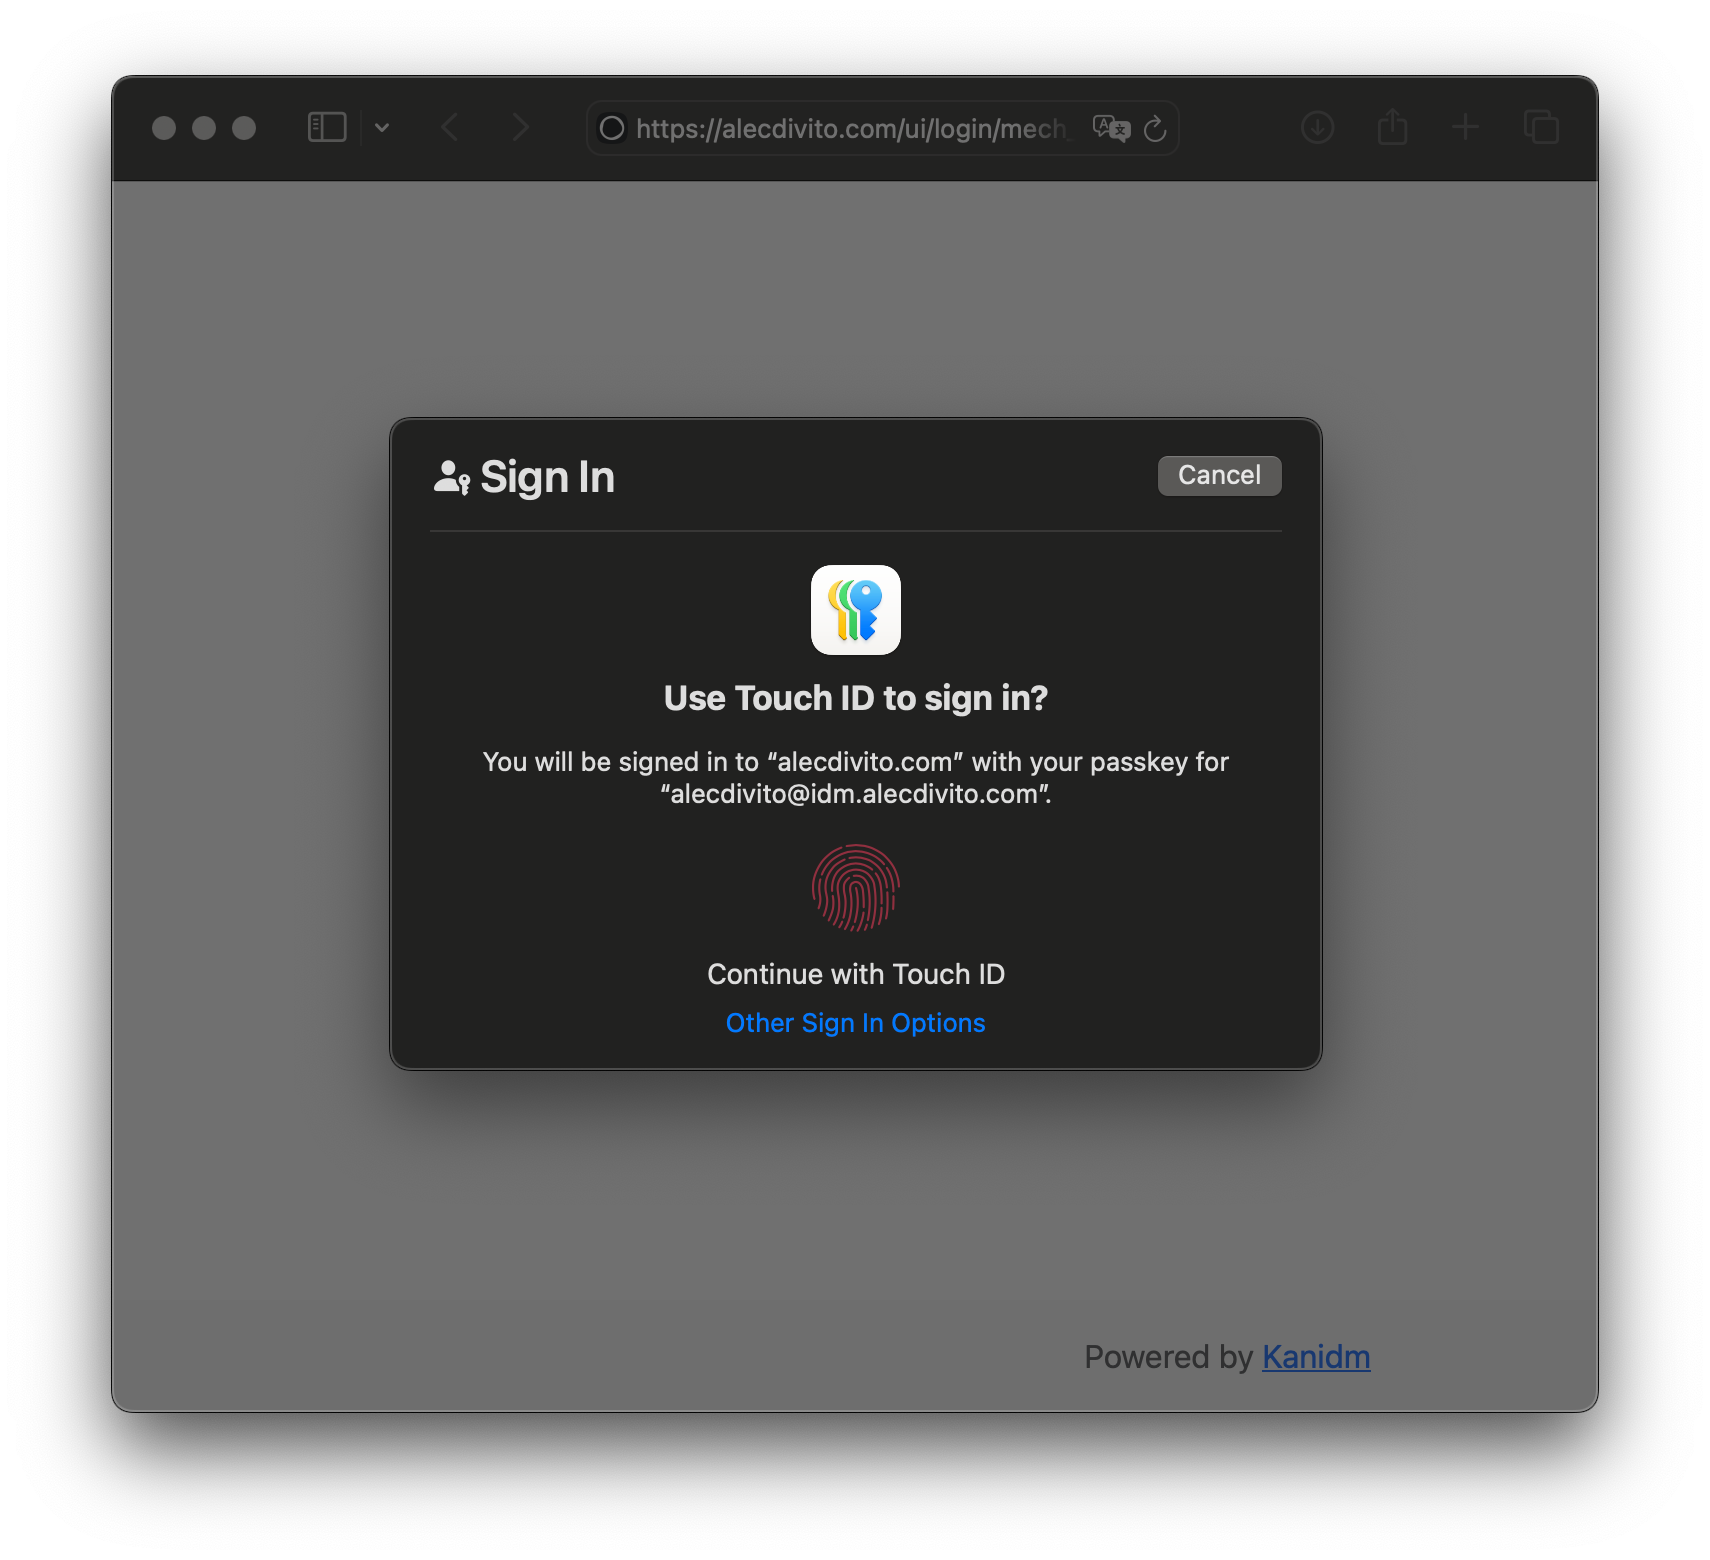Cancel the Sign In dialog

click(1219, 475)
